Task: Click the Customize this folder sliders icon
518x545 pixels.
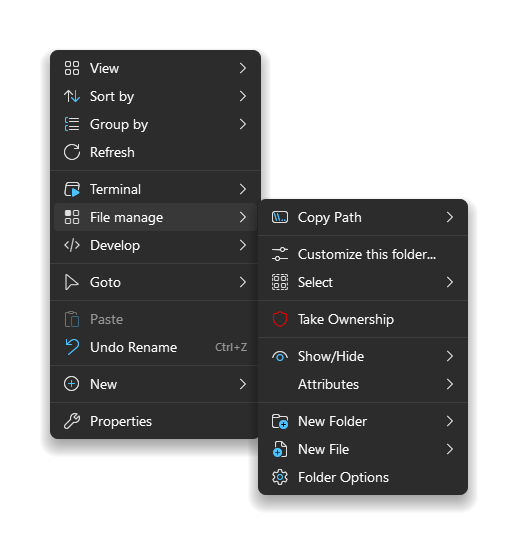Action: (280, 254)
